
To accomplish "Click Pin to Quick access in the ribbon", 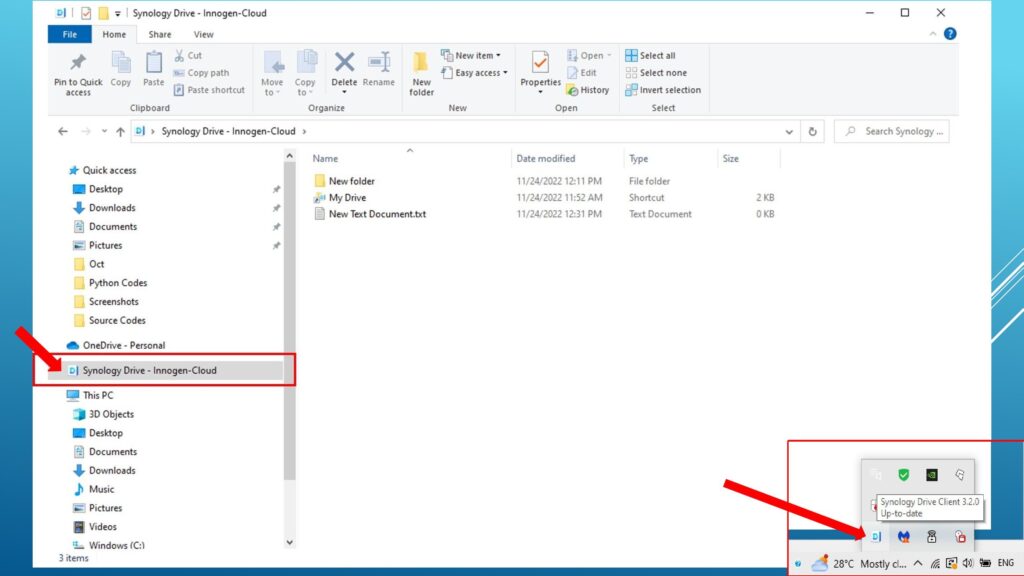I will coord(78,74).
